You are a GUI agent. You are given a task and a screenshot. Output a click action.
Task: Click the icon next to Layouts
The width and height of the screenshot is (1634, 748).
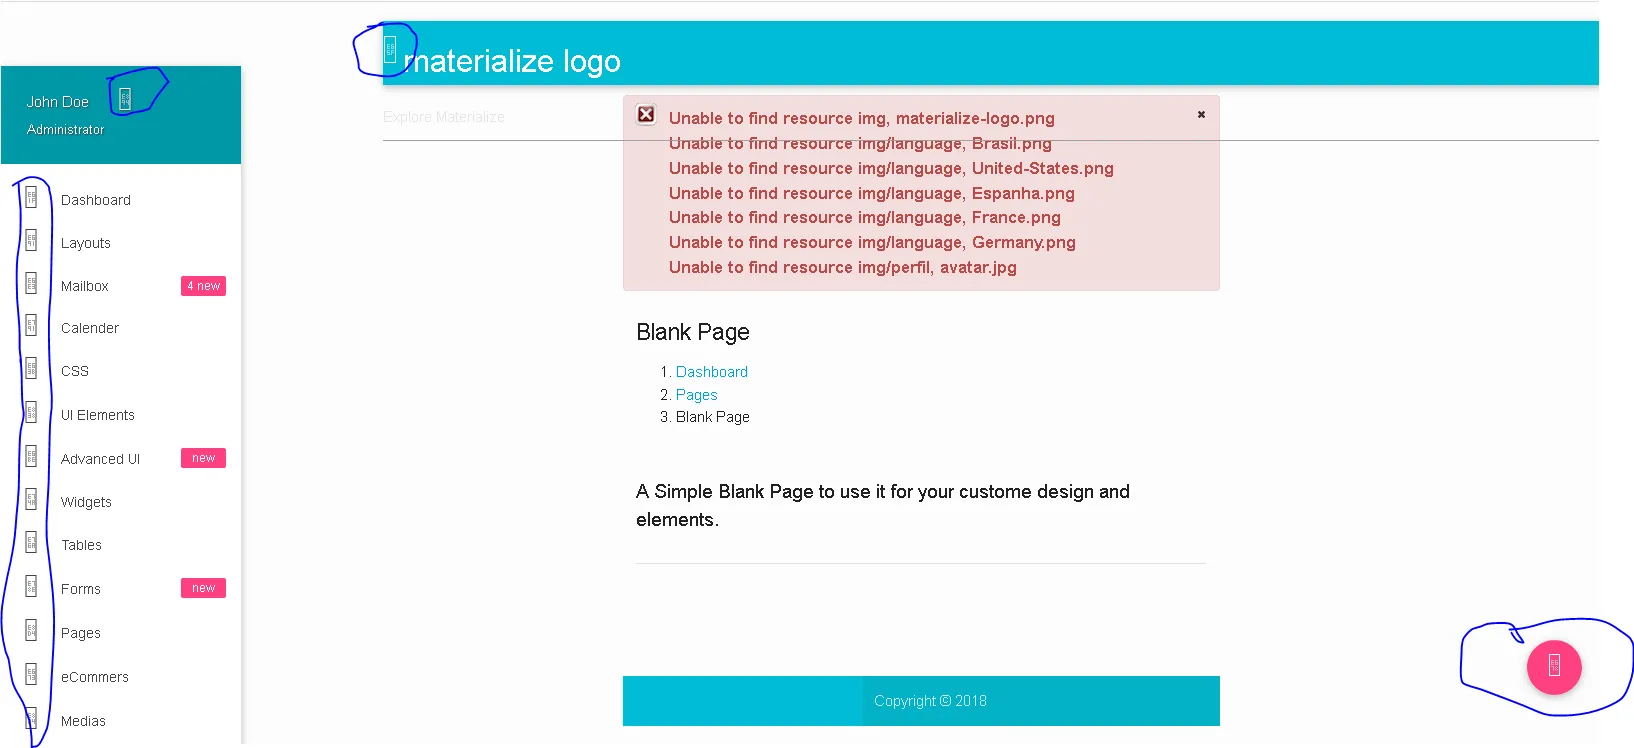tap(31, 241)
